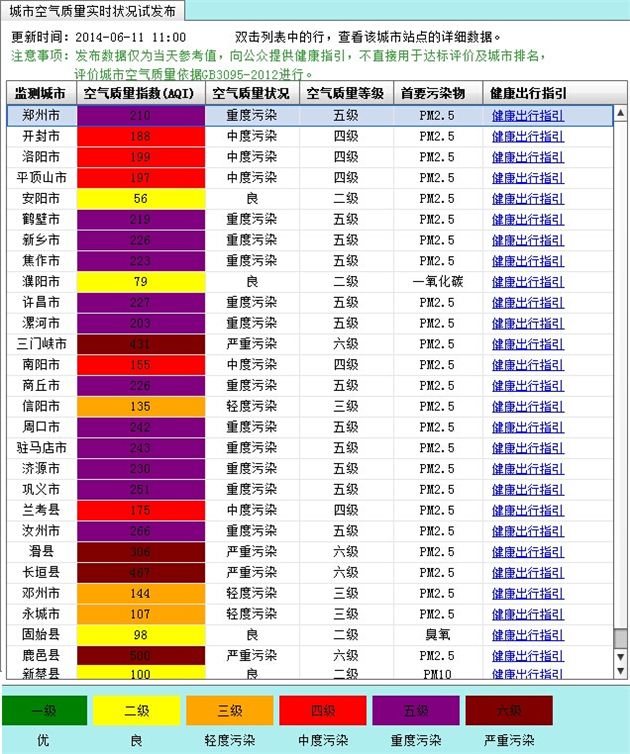This screenshot has height=754, width=630.
Task: Sort by 空气质量指数(AQI) column header
Action: tap(141, 93)
